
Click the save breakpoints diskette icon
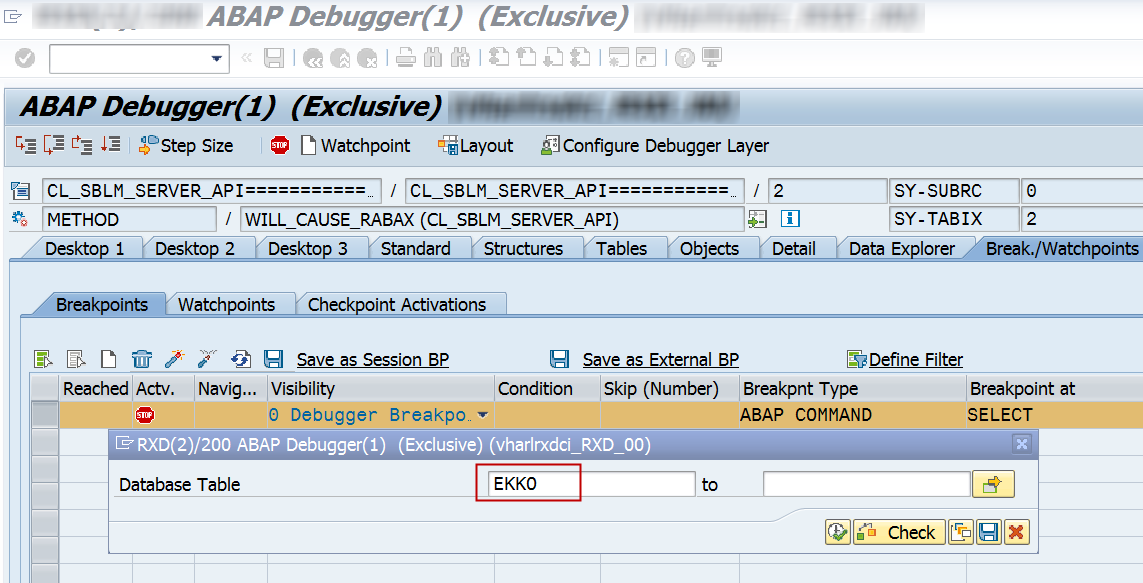pyautogui.click(x=273, y=358)
